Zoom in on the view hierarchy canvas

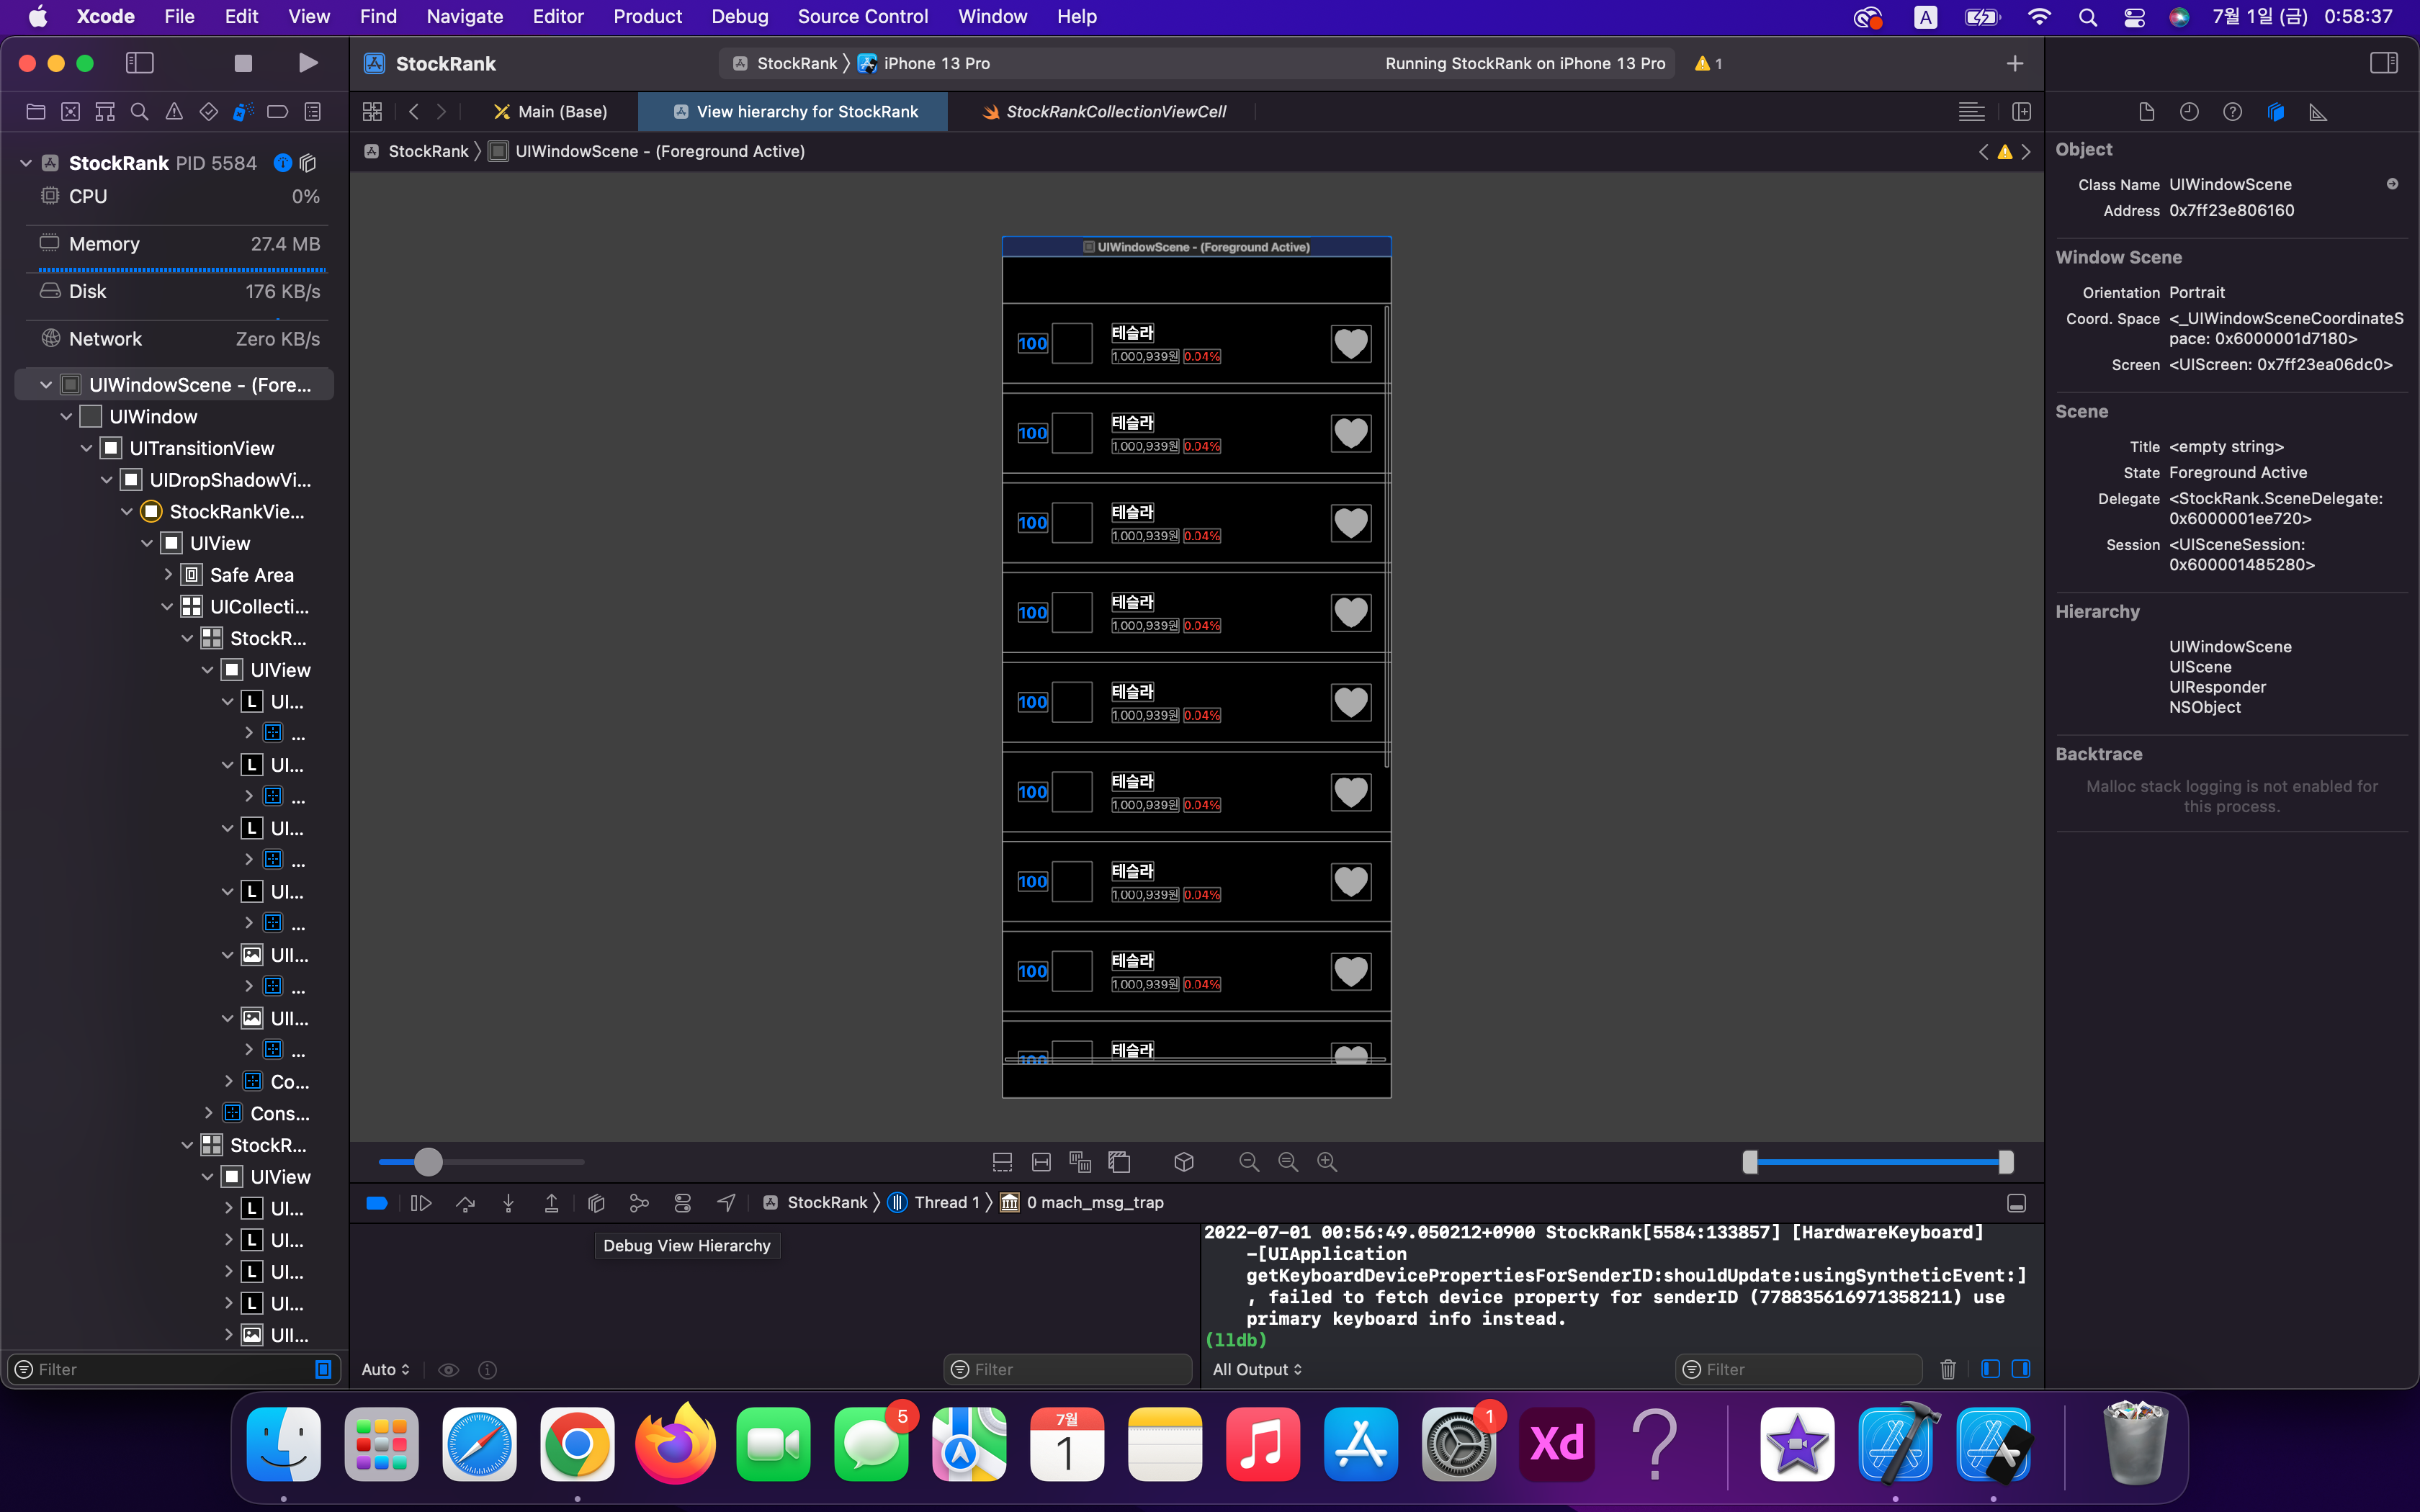tap(1327, 1162)
